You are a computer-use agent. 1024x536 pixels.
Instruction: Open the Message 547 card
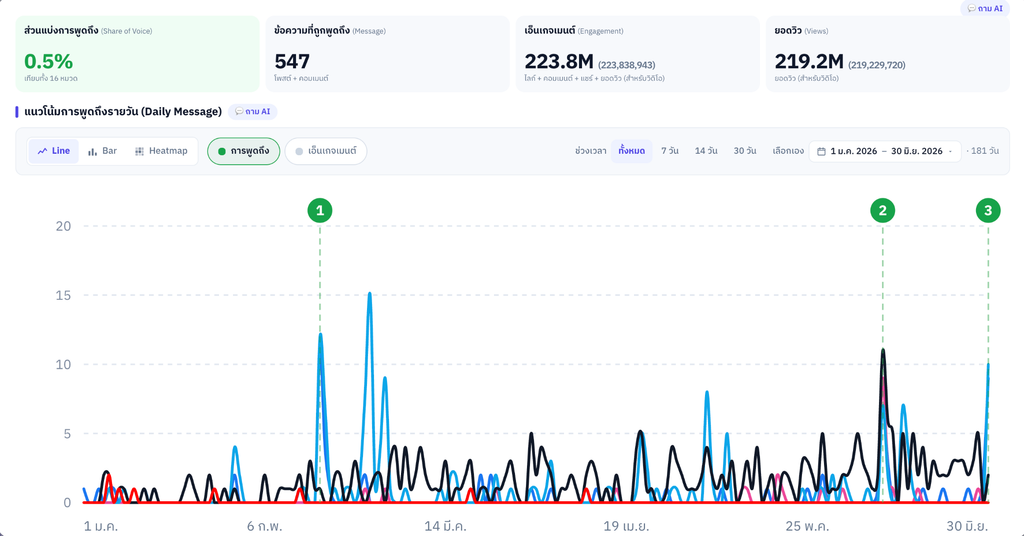(x=387, y=54)
